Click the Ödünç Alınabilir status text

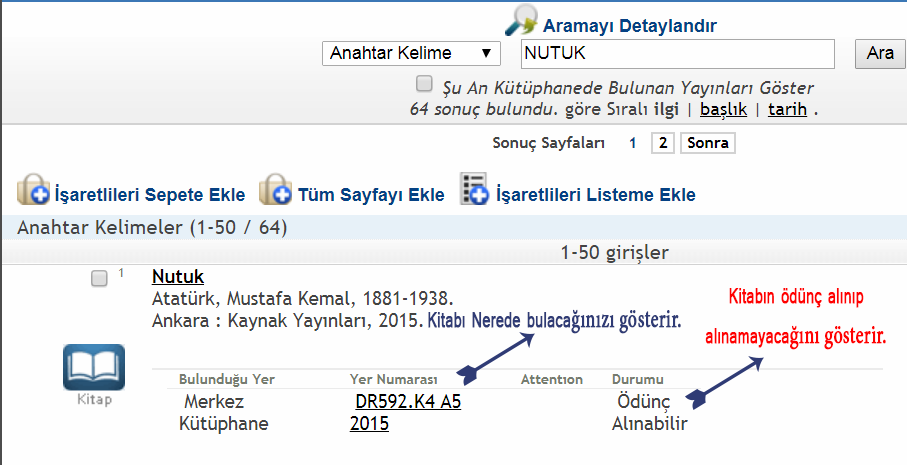[x=650, y=412]
